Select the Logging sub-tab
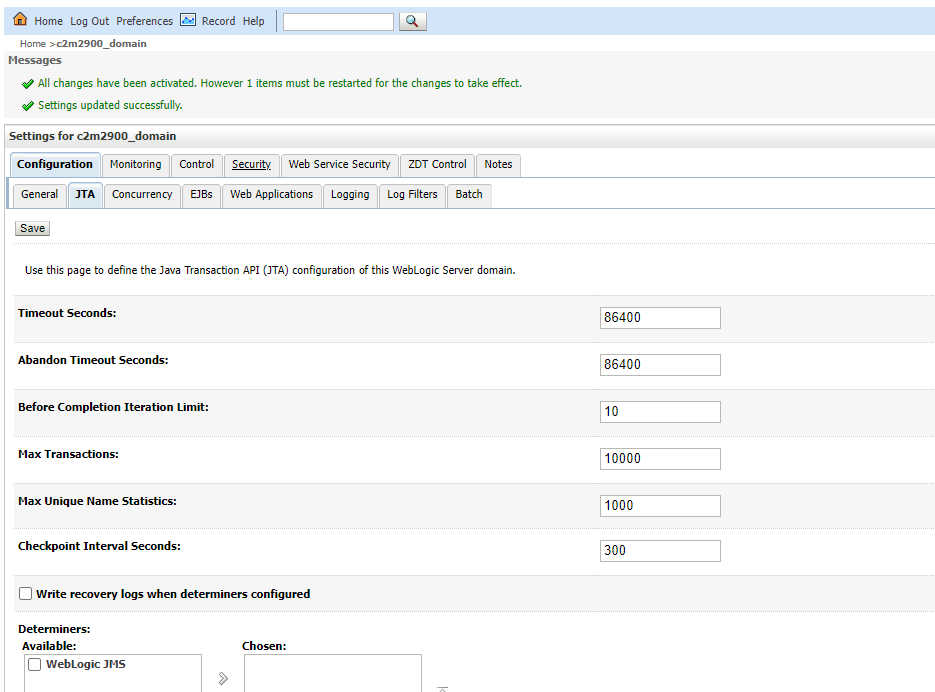Screen dimensions: 935x692 (x=350, y=194)
